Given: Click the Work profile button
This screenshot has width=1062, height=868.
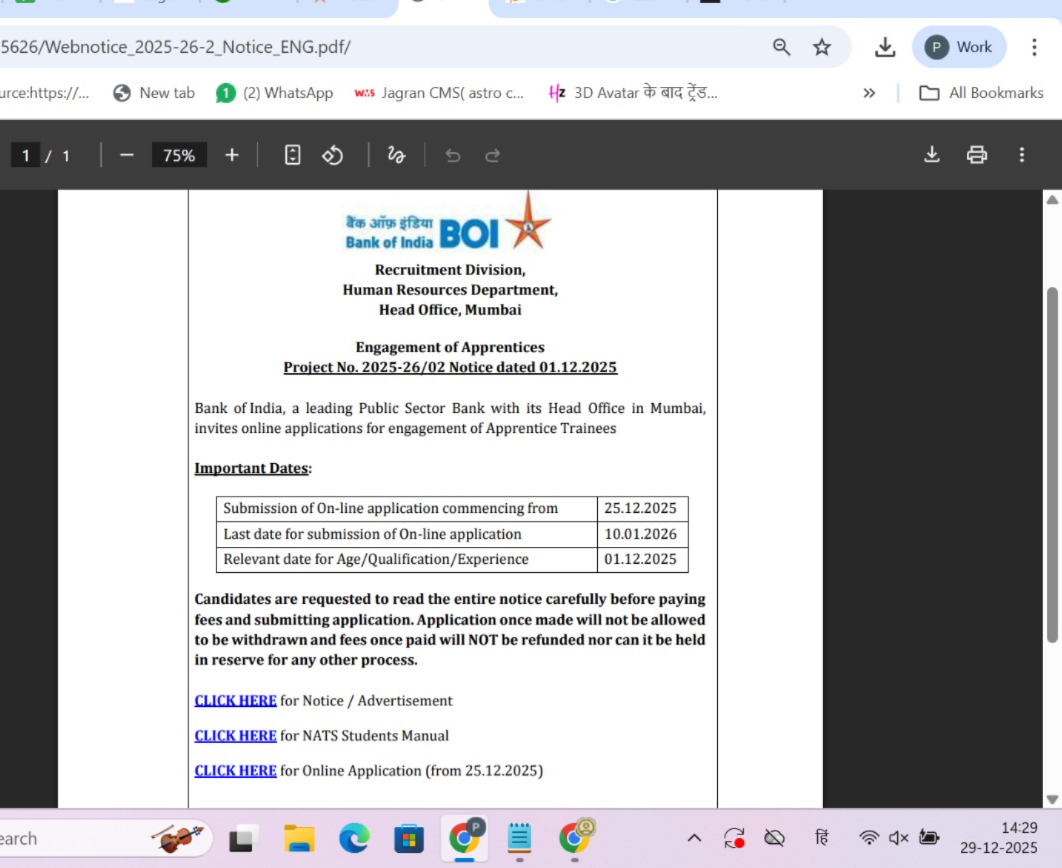Looking at the screenshot, I should [959, 46].
